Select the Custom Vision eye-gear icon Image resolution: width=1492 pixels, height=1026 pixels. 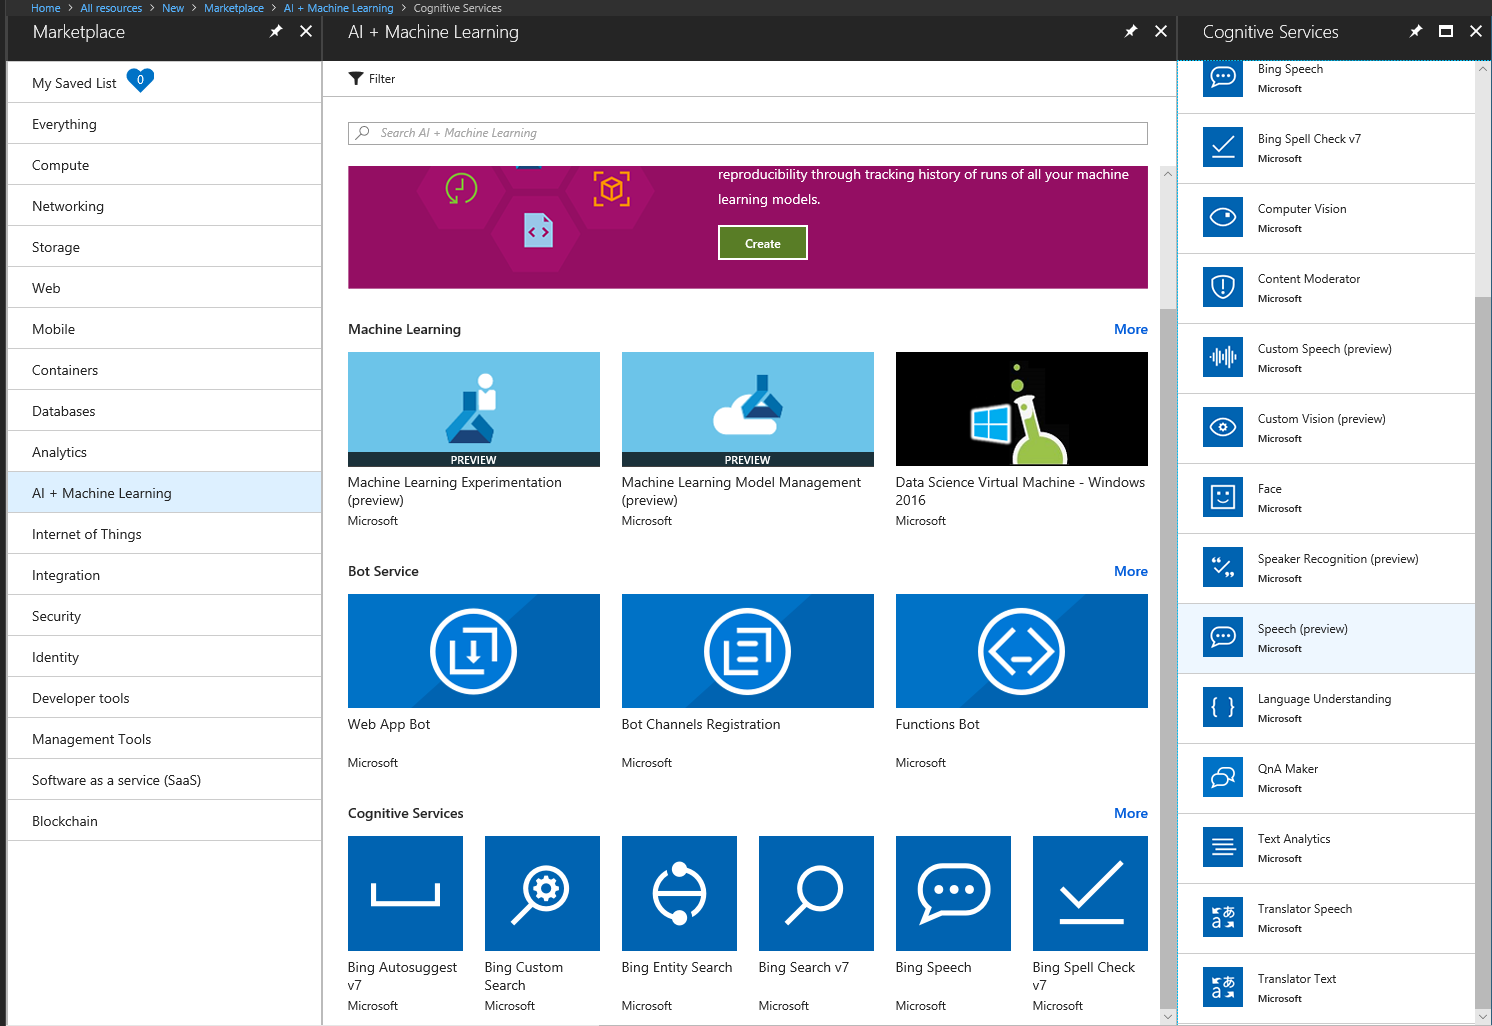click(x=1223, y=427)
